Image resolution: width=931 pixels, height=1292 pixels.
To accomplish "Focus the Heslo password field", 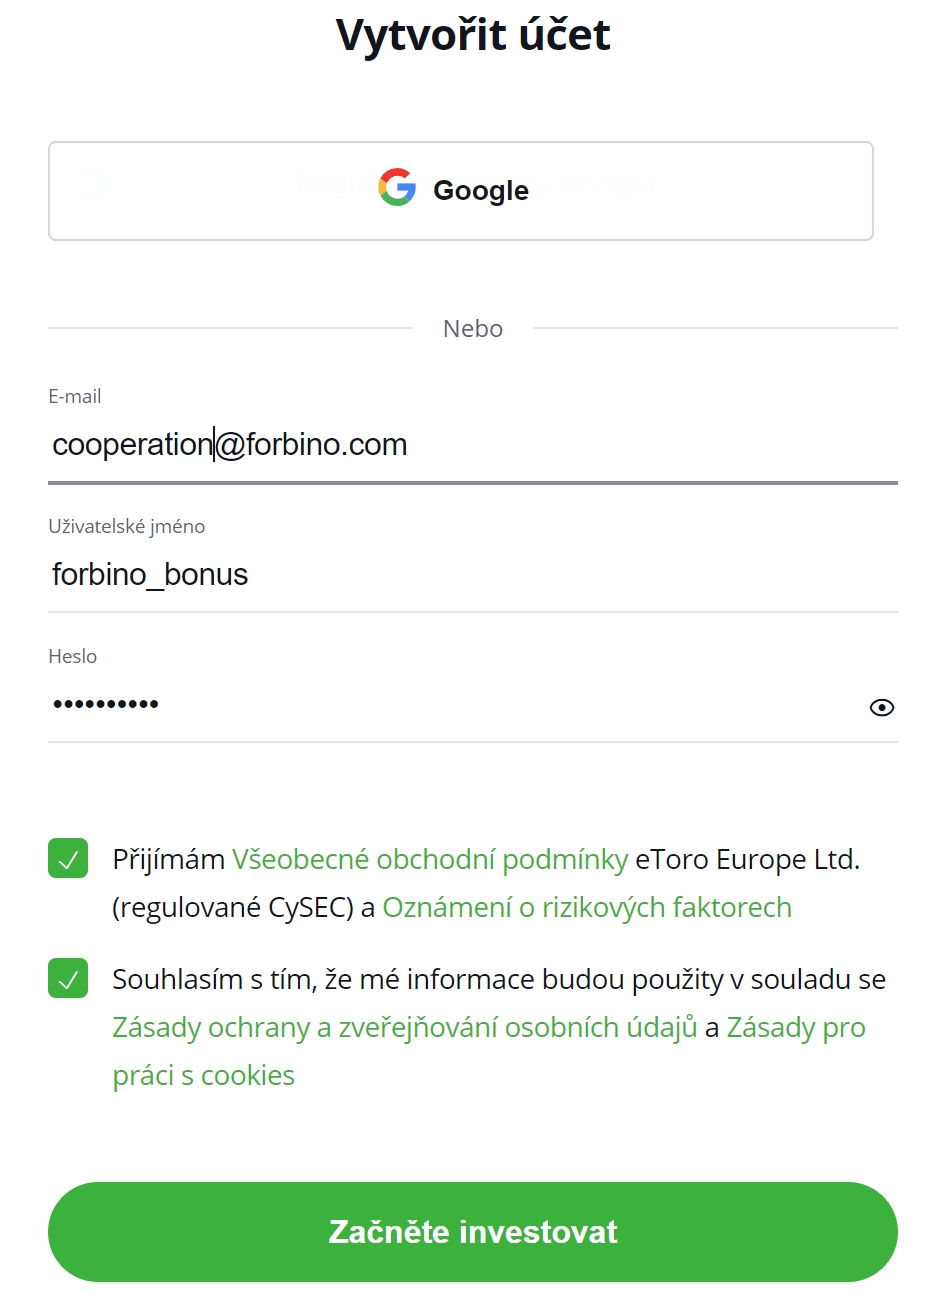I will (x=453, y=706).
